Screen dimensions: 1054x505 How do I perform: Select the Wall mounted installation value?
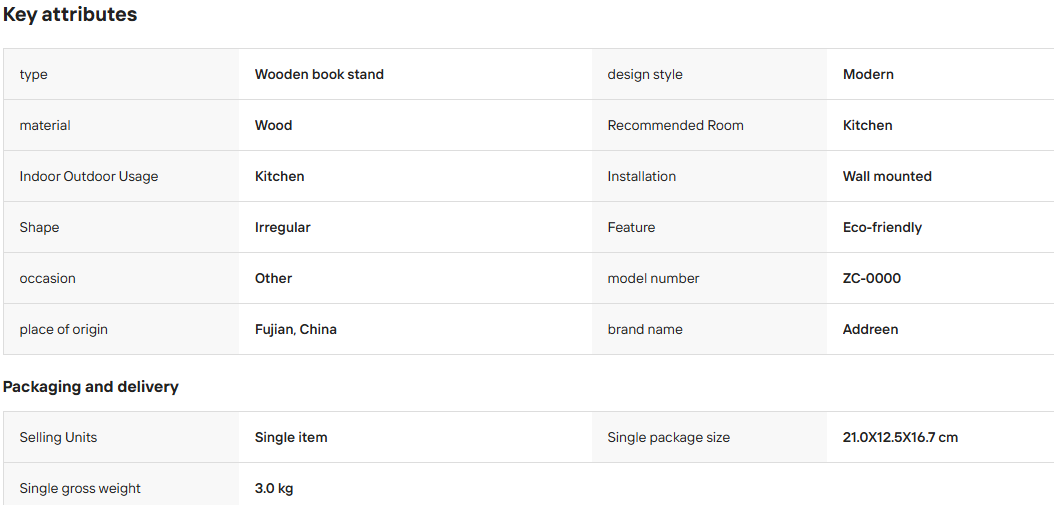[x=887, y=177]
